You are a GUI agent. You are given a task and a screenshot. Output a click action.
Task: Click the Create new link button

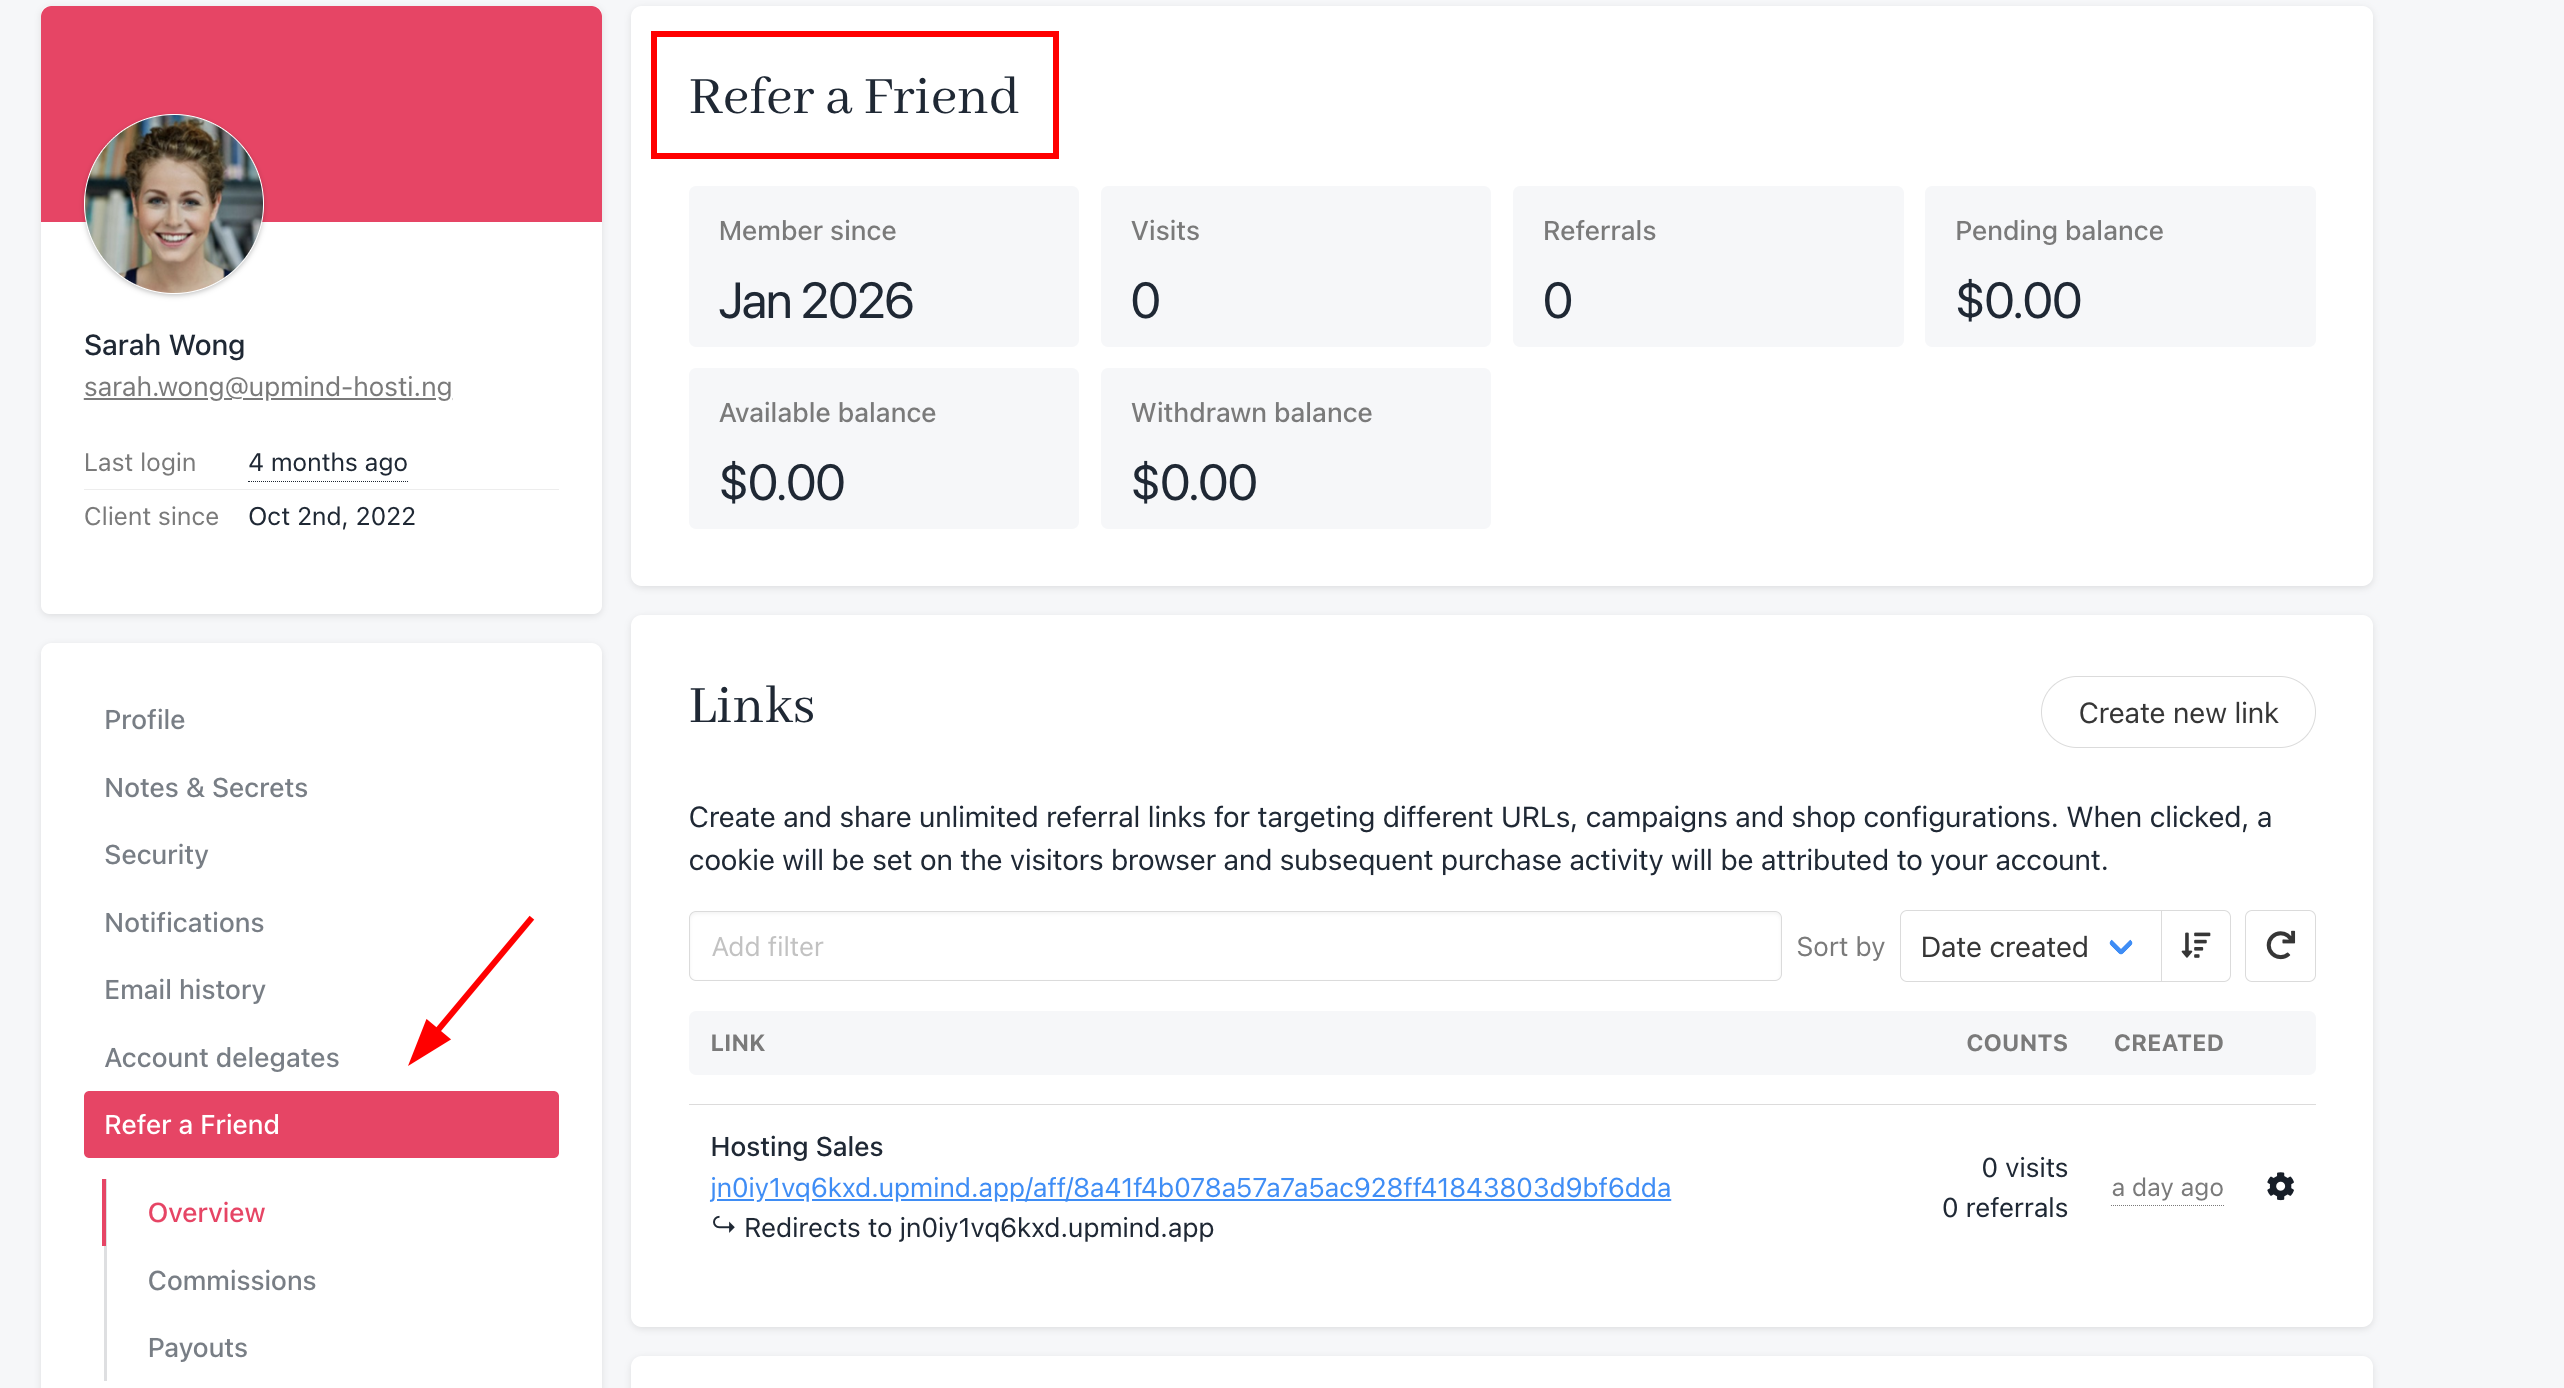click(2178, 713)
